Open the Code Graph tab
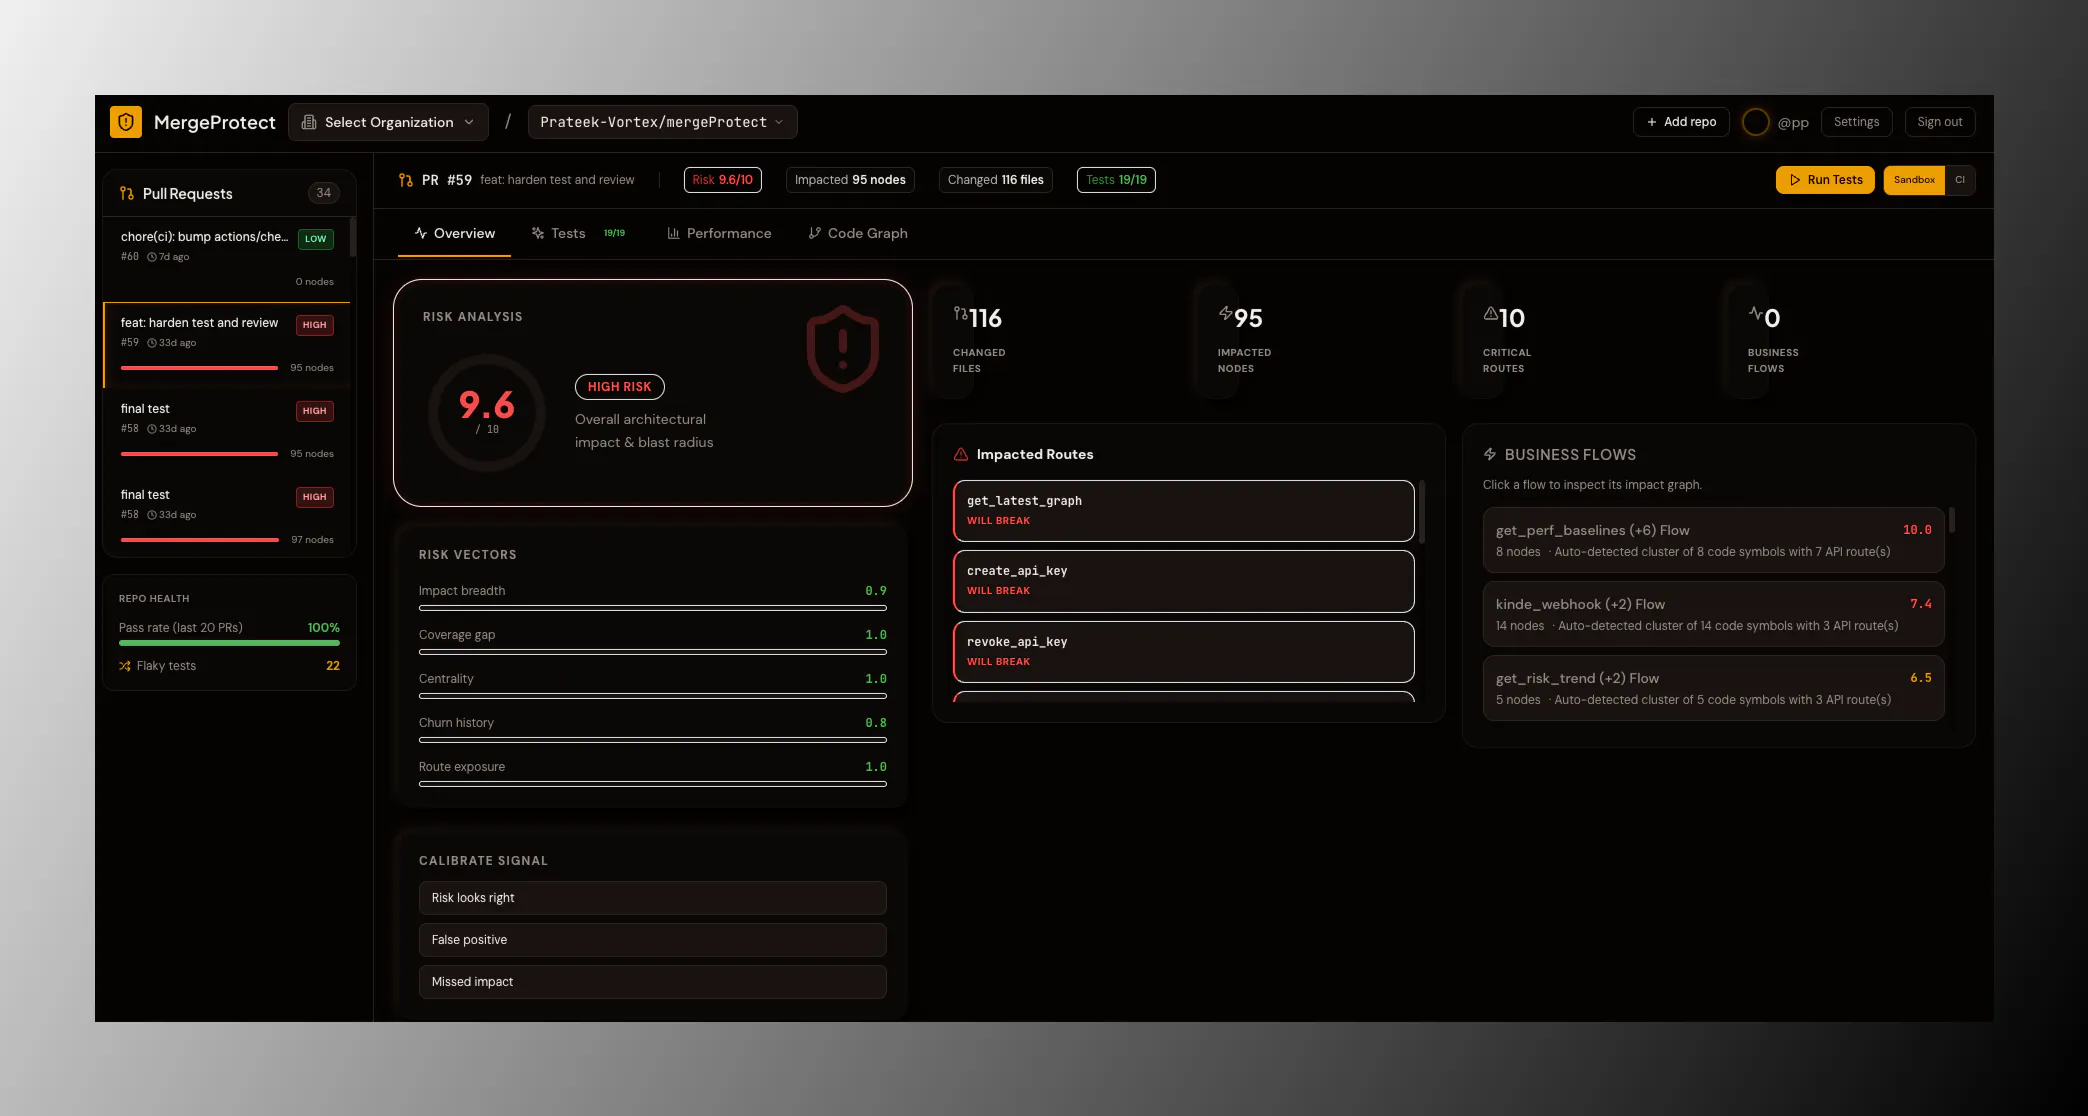 (858, 233)
